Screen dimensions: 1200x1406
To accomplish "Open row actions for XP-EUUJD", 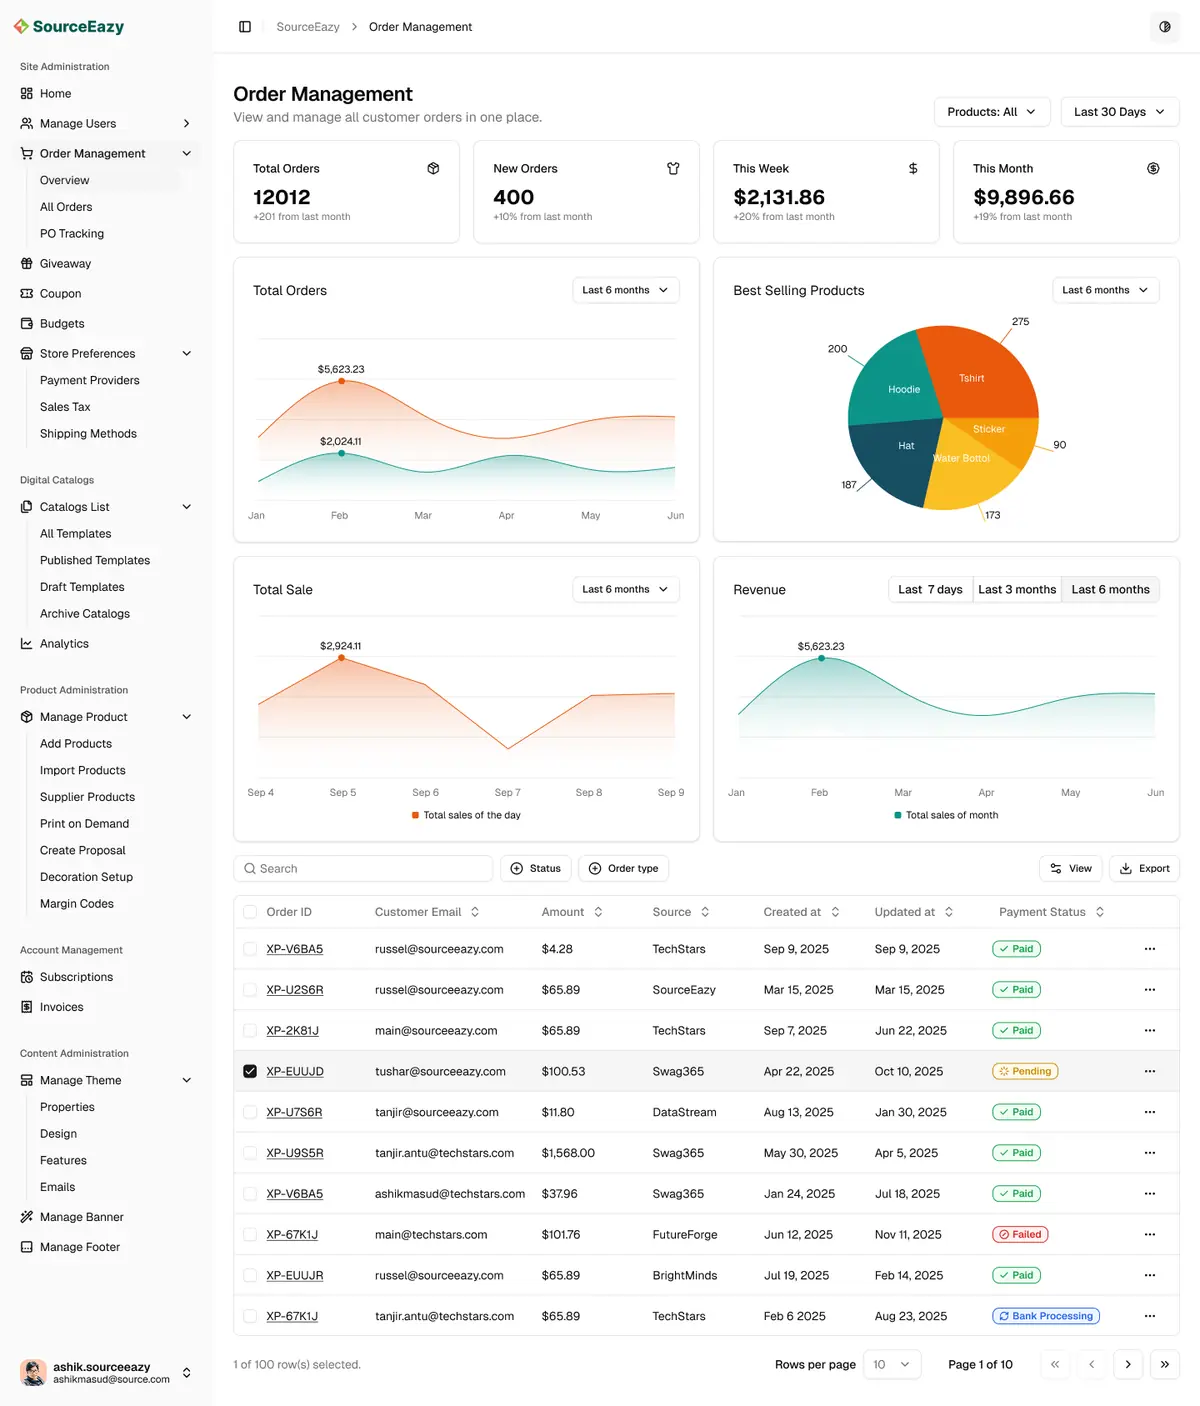I will pyautogui.click(x=1150, y=1071).
